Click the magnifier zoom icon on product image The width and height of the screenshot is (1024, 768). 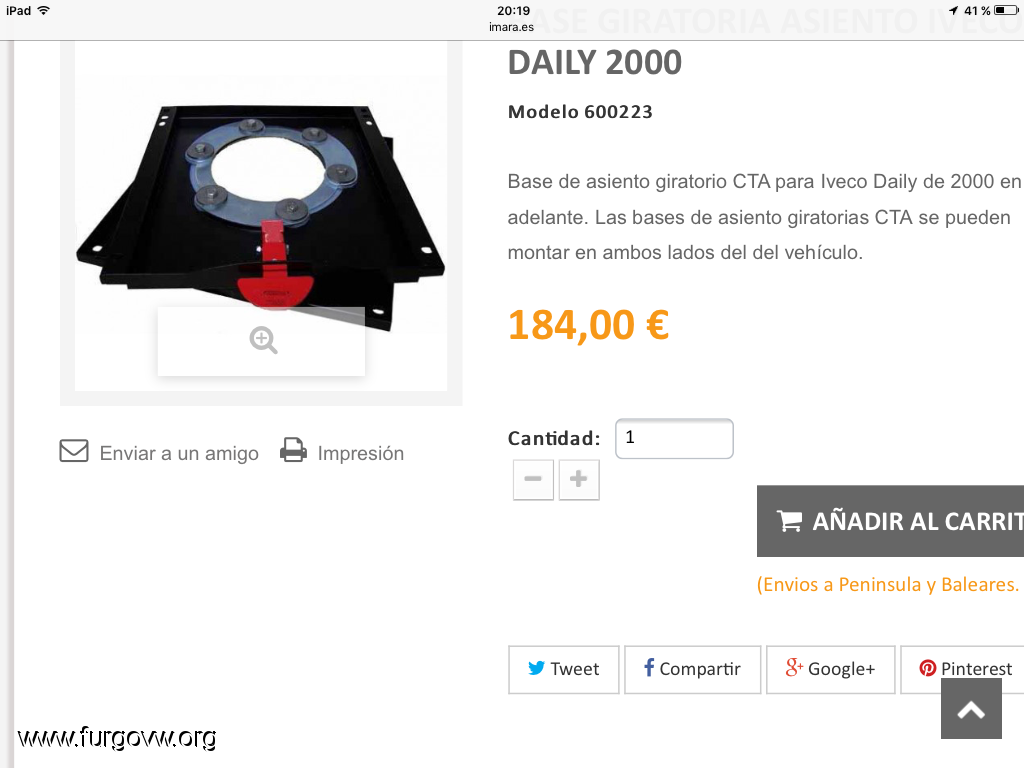click(x=263, y=340)
